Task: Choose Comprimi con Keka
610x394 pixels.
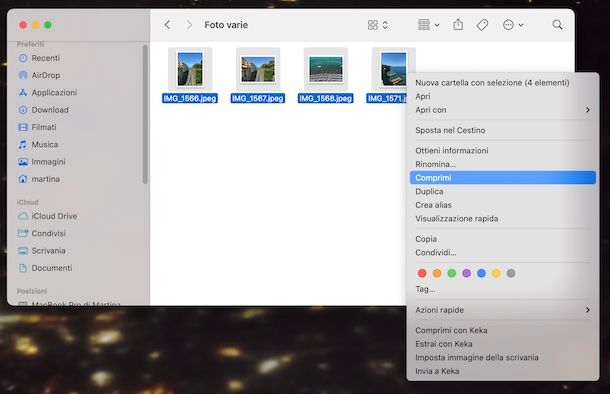Action: click(x=503, y=330)
